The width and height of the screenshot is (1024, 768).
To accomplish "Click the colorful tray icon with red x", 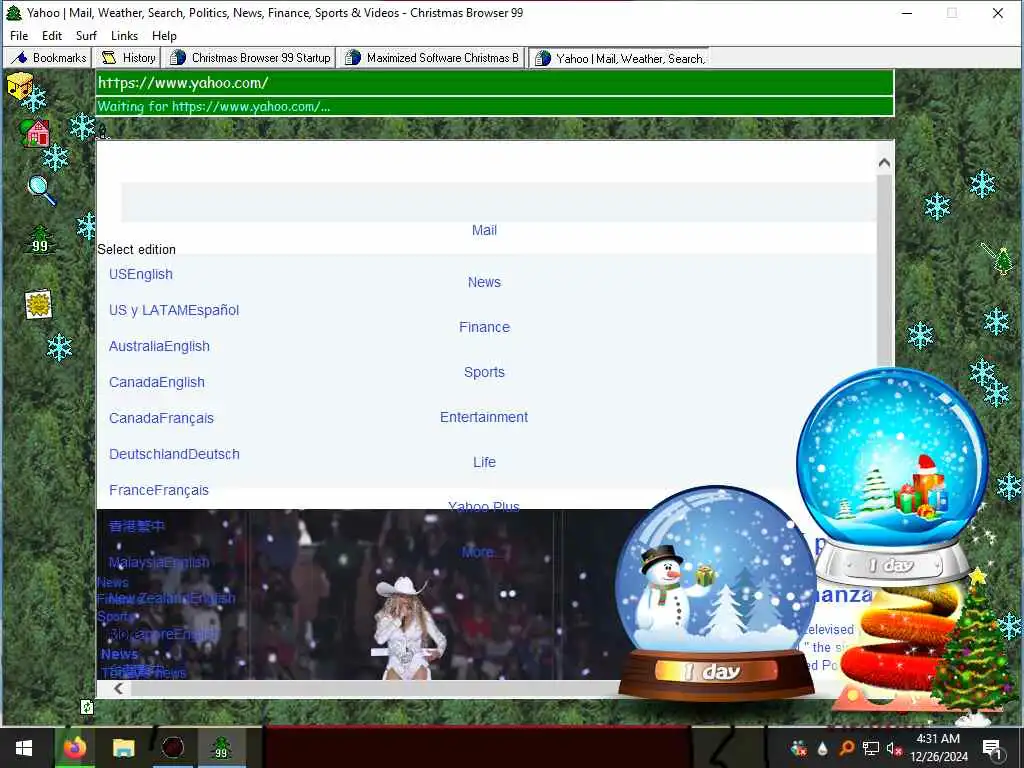I will pos(798,748).
